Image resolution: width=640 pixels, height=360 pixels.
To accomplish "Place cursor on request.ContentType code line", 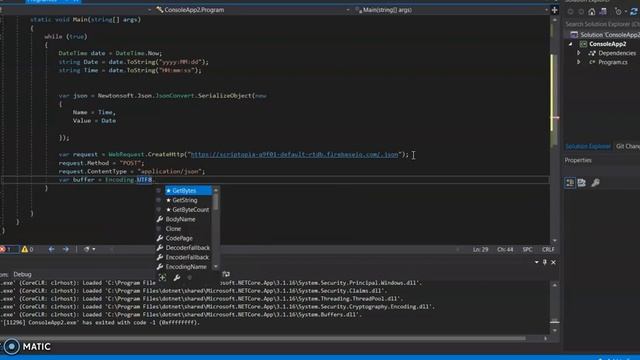I will [x=132, y=171].
